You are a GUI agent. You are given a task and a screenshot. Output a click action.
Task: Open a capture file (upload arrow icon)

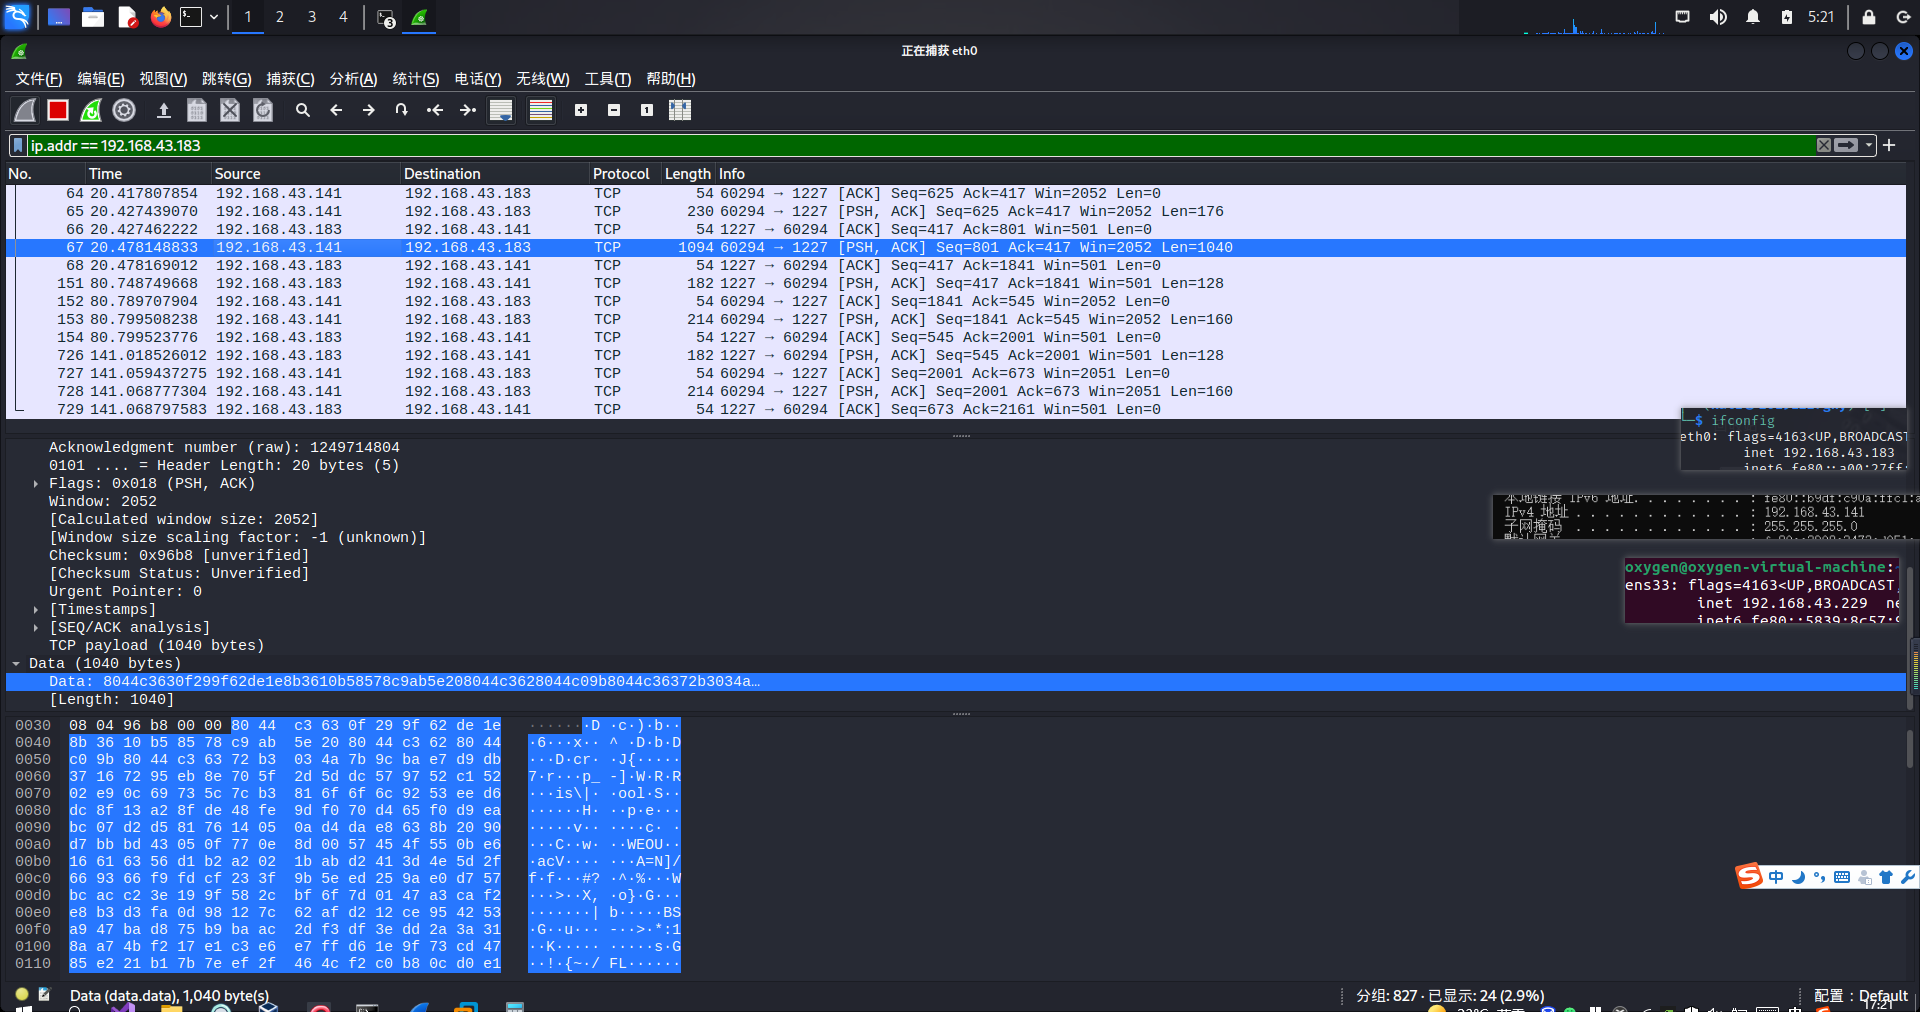click(164, 110)
